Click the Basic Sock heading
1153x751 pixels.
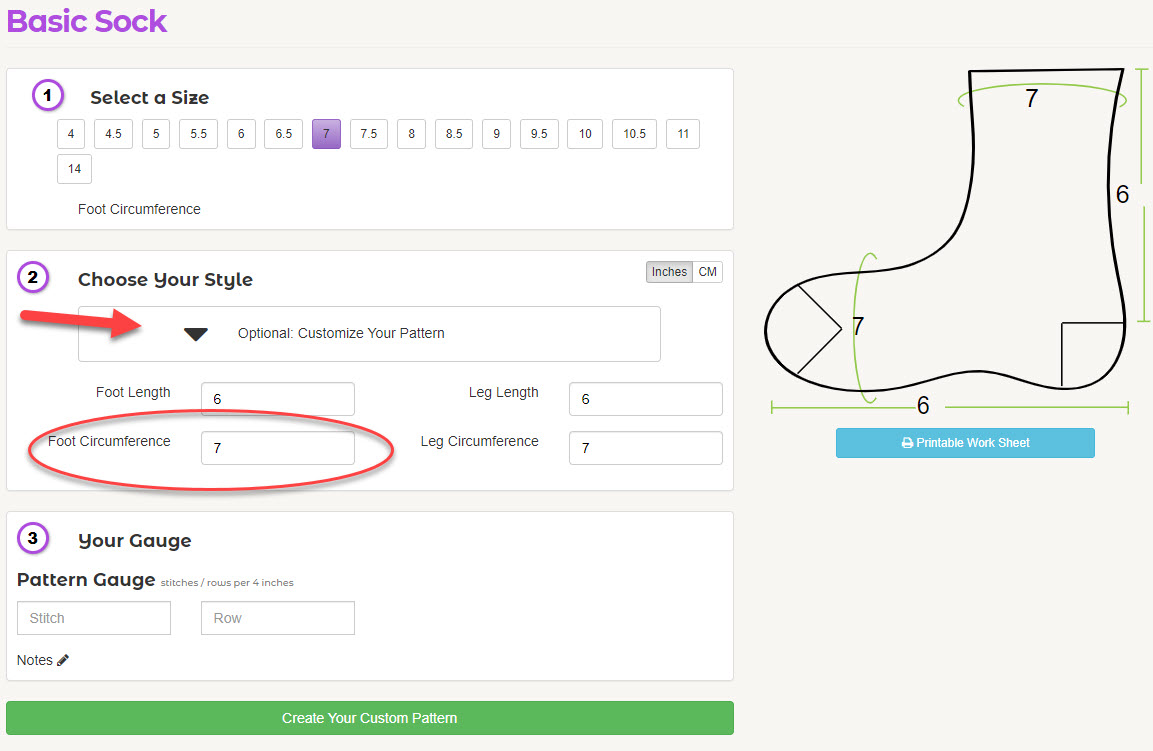pyautogui.click(x=87, y=21)
